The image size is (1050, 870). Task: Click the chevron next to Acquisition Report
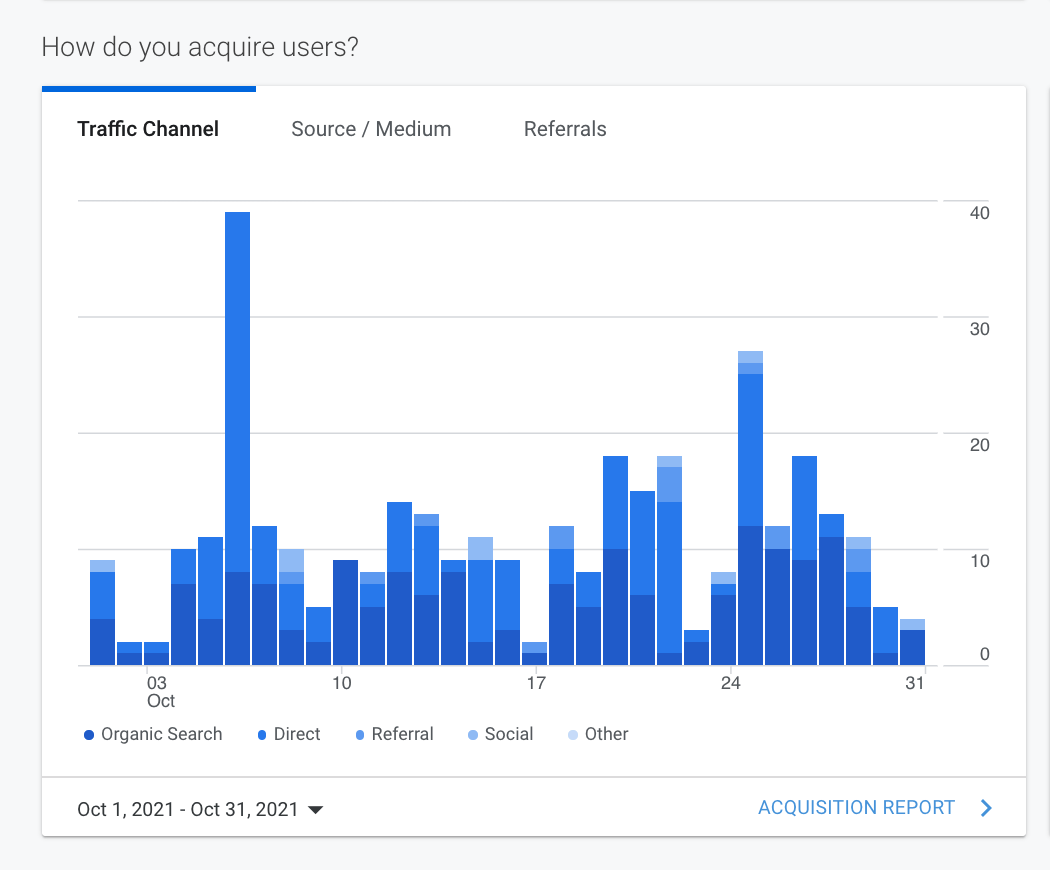(x=986, y=808)
